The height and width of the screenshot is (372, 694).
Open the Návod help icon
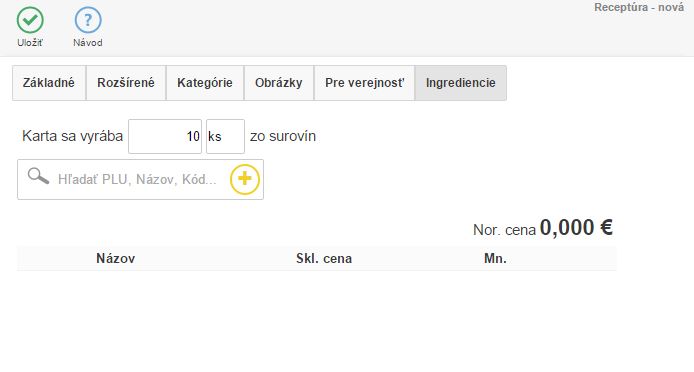[x=88, y=20]
